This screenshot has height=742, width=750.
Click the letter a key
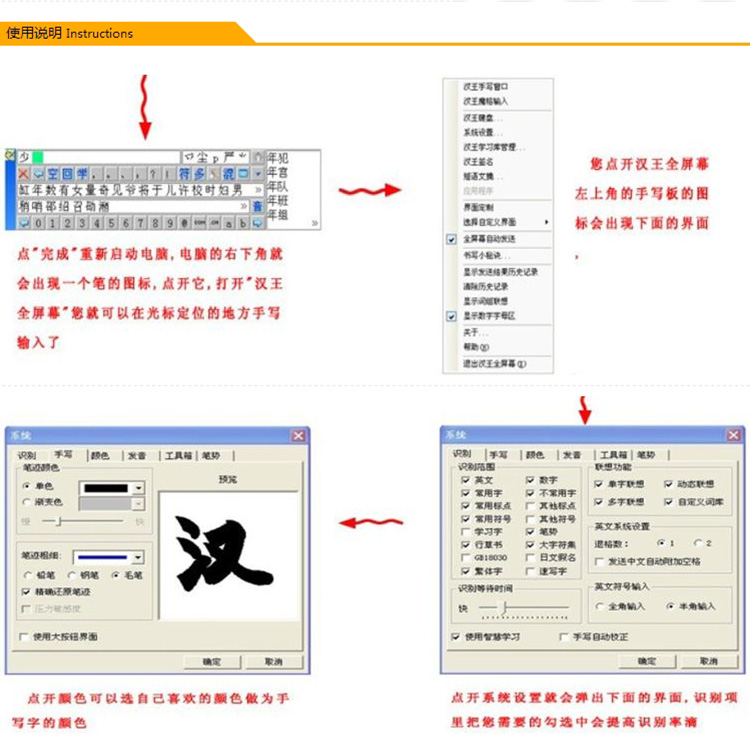[229, 223]
